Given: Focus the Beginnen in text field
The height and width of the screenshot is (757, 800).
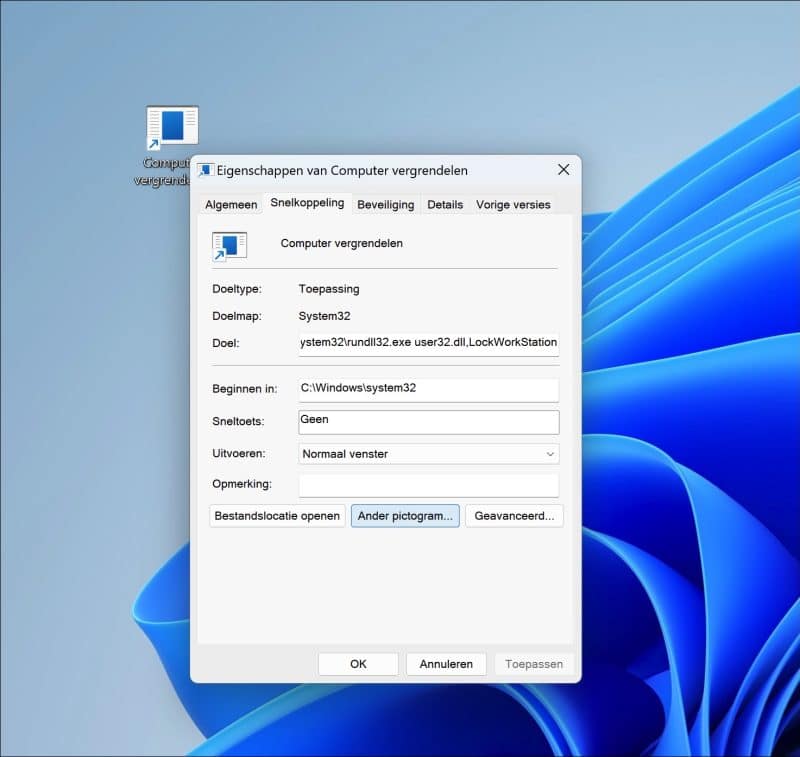Looking at the screenshot, I should (428, 388).
